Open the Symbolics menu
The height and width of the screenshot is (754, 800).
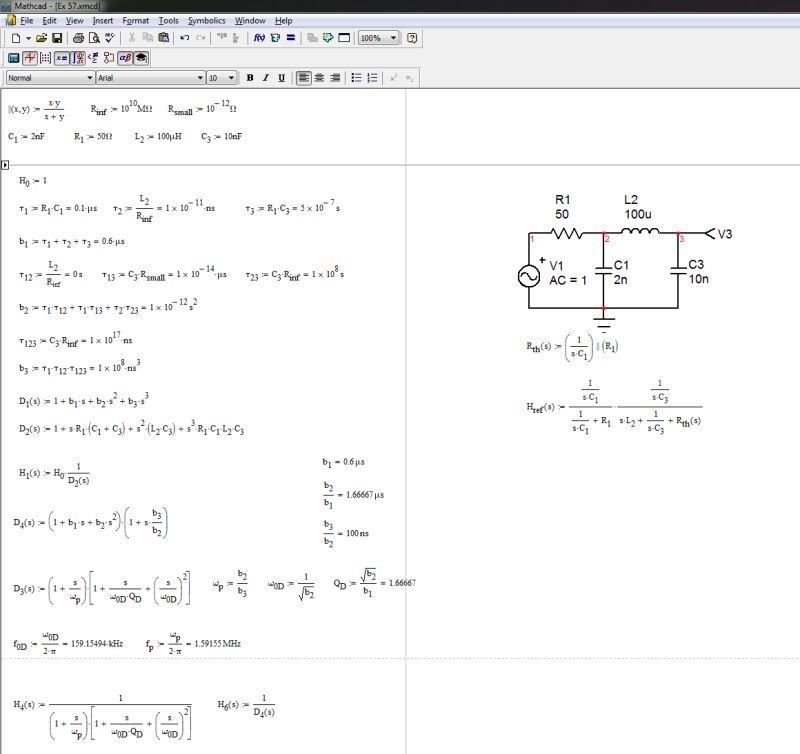(x=206, y=20)
